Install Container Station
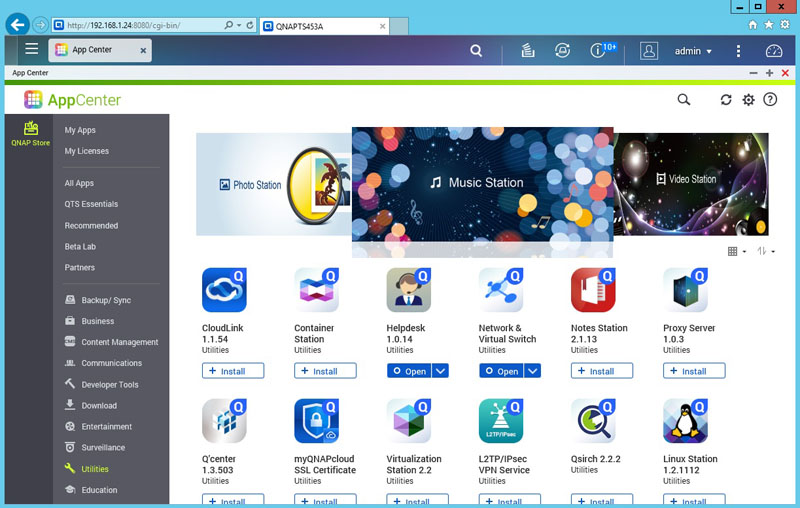Viewport: 800px width, 508px height. pos(325,371)
